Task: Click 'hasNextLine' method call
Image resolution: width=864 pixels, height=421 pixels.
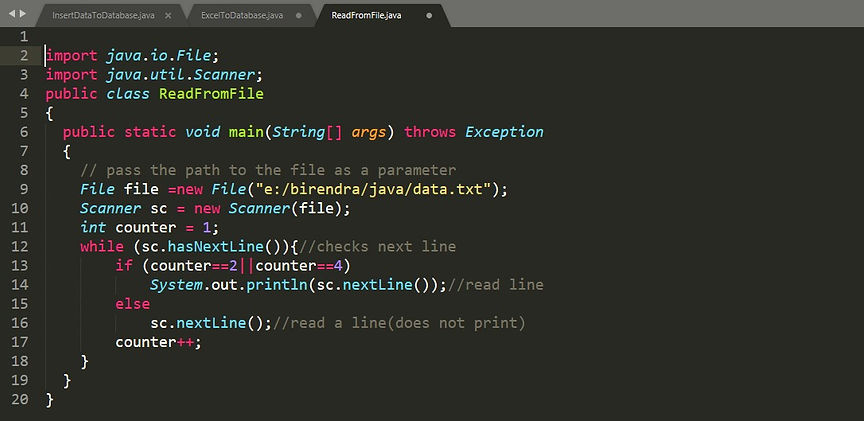Action: [x=215, y=246]
